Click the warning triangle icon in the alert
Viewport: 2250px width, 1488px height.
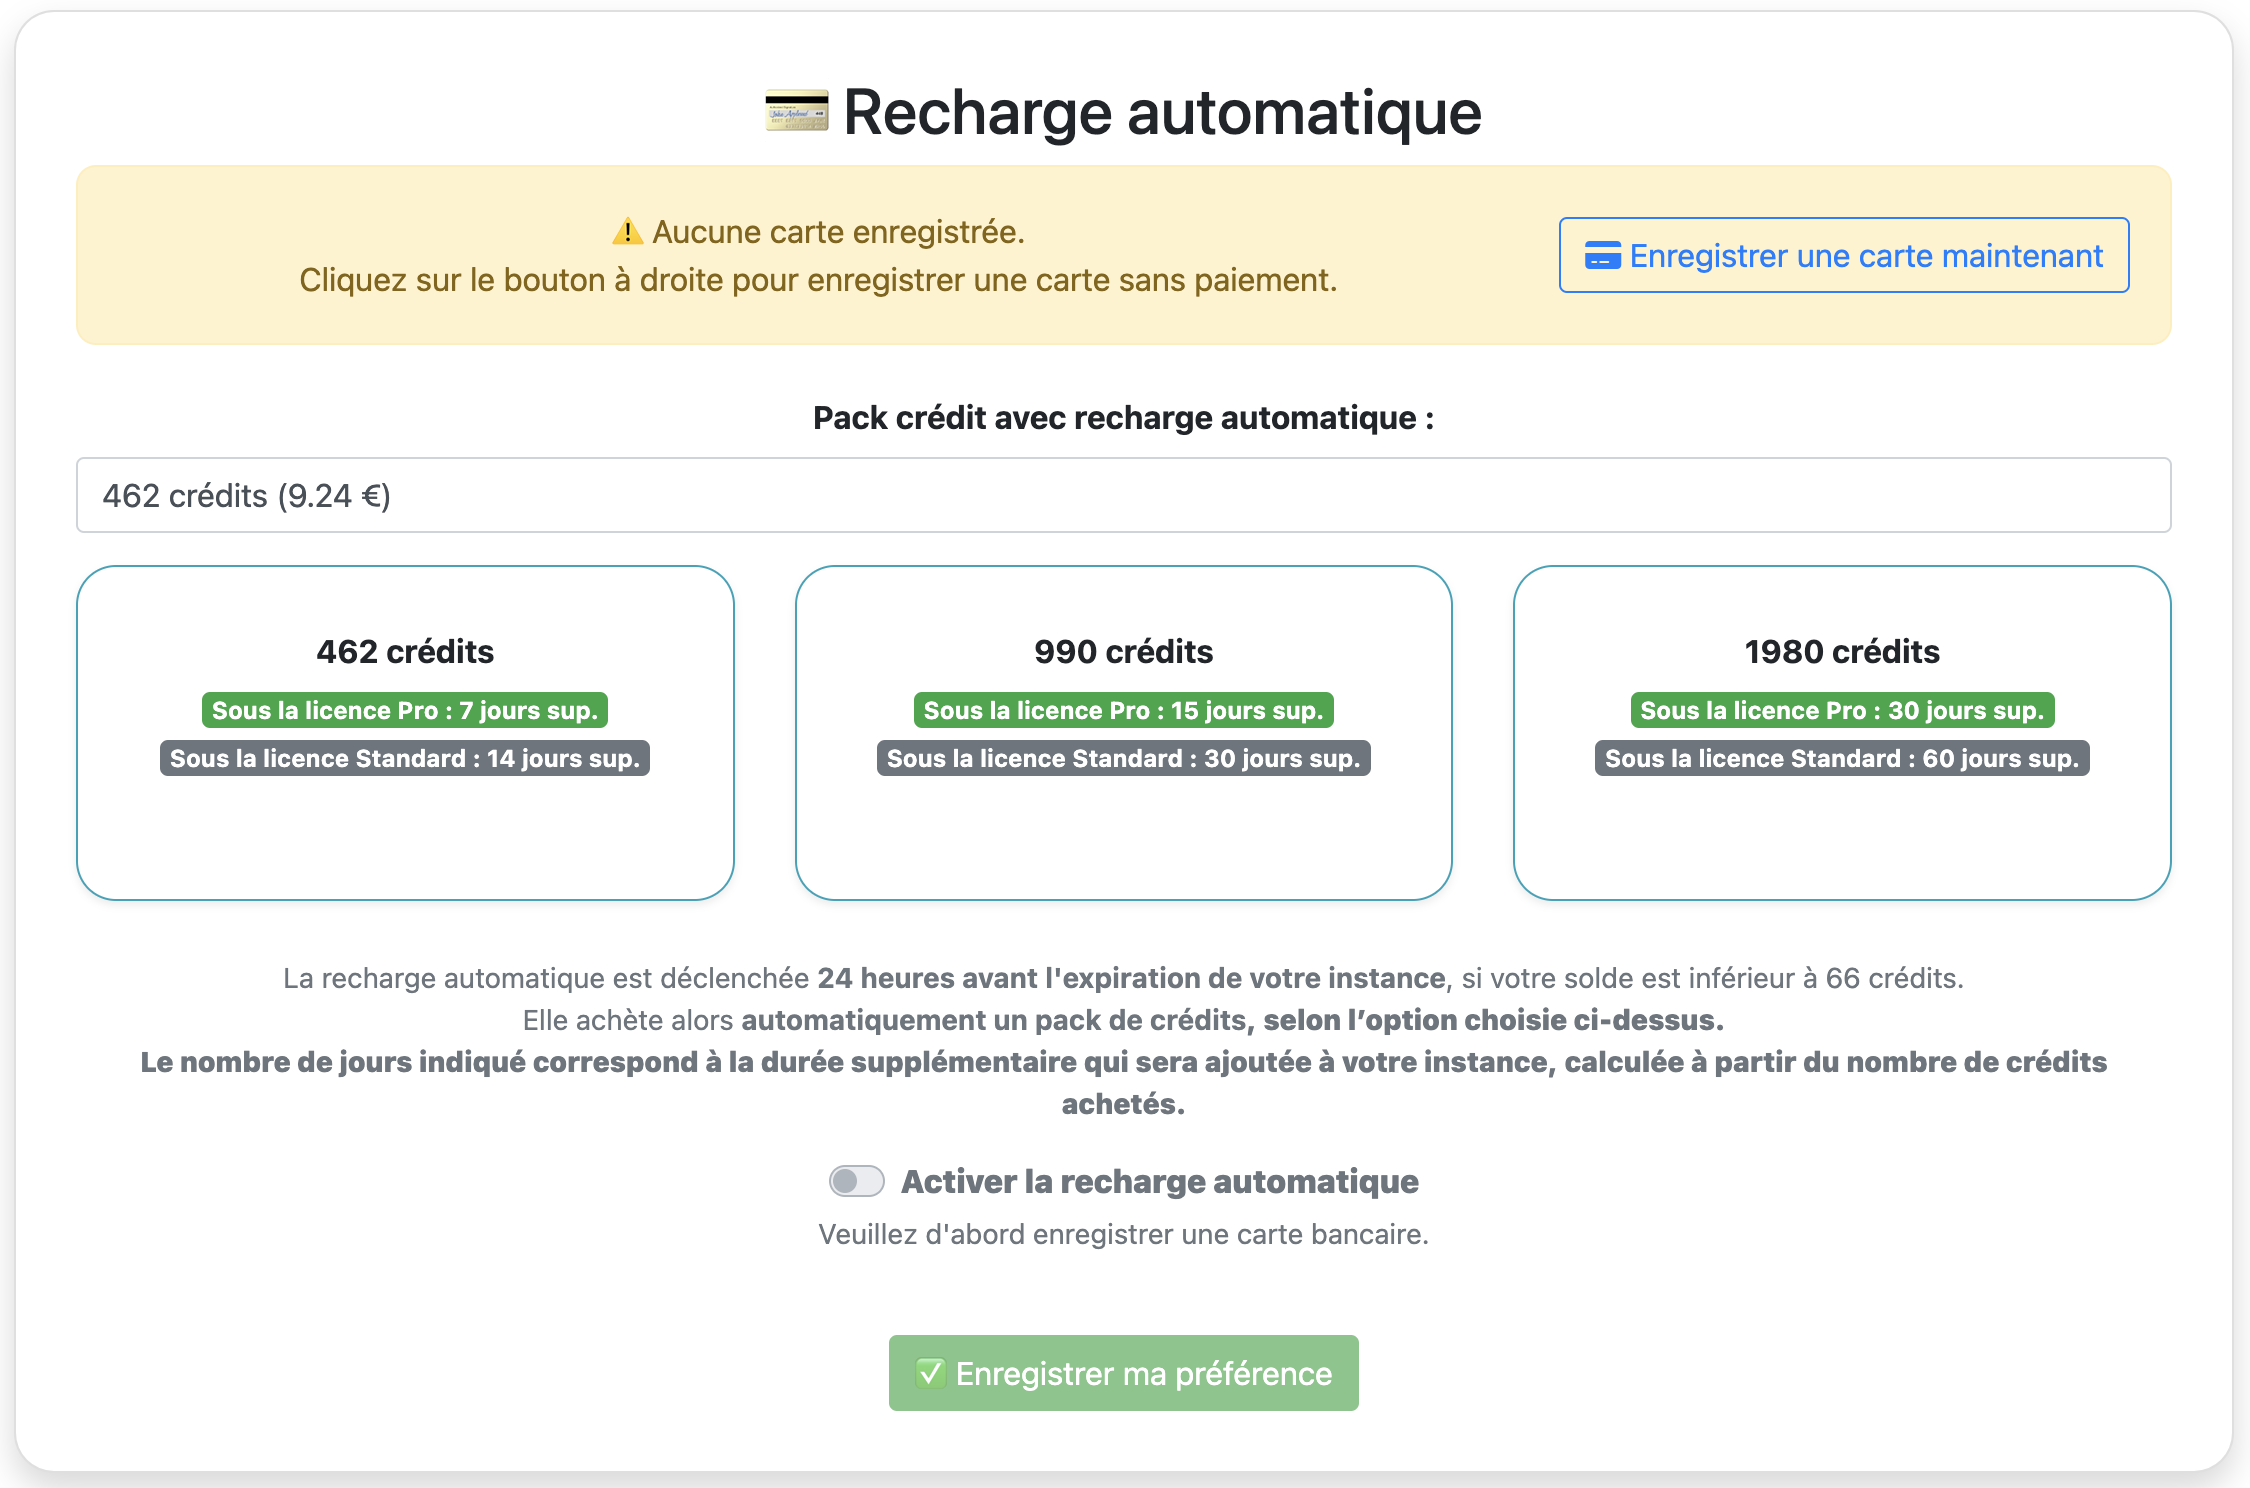point(627,232)
